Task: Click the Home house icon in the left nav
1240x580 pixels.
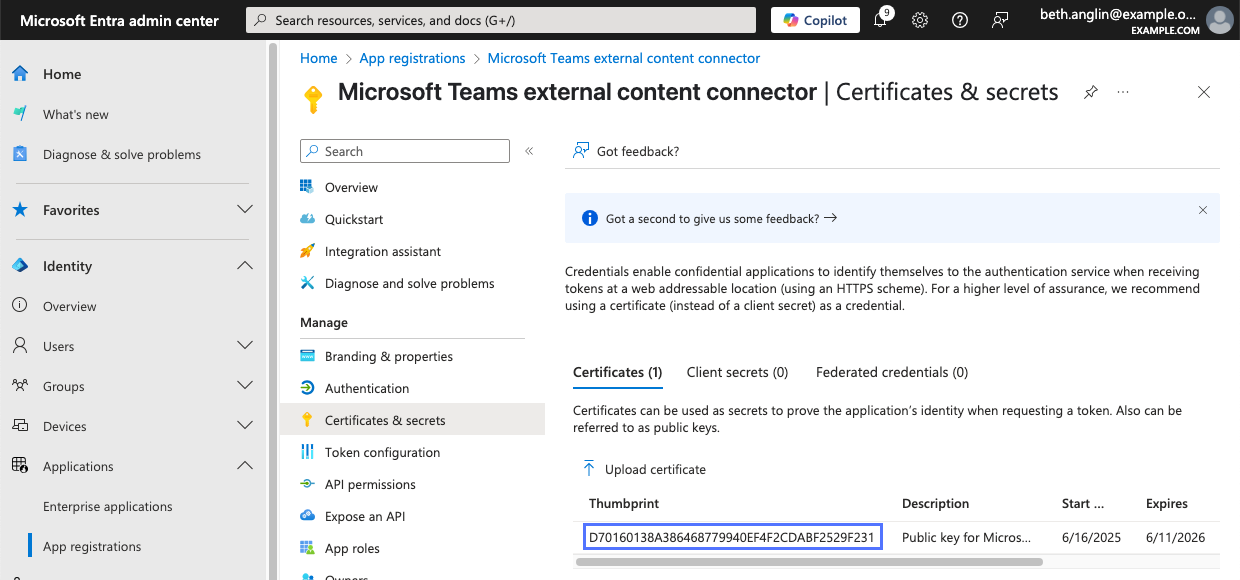Action: coord(20,74)
